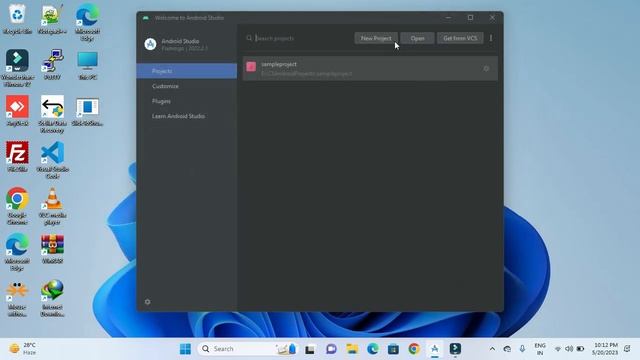Click Get from VCS button

(460, 38)
